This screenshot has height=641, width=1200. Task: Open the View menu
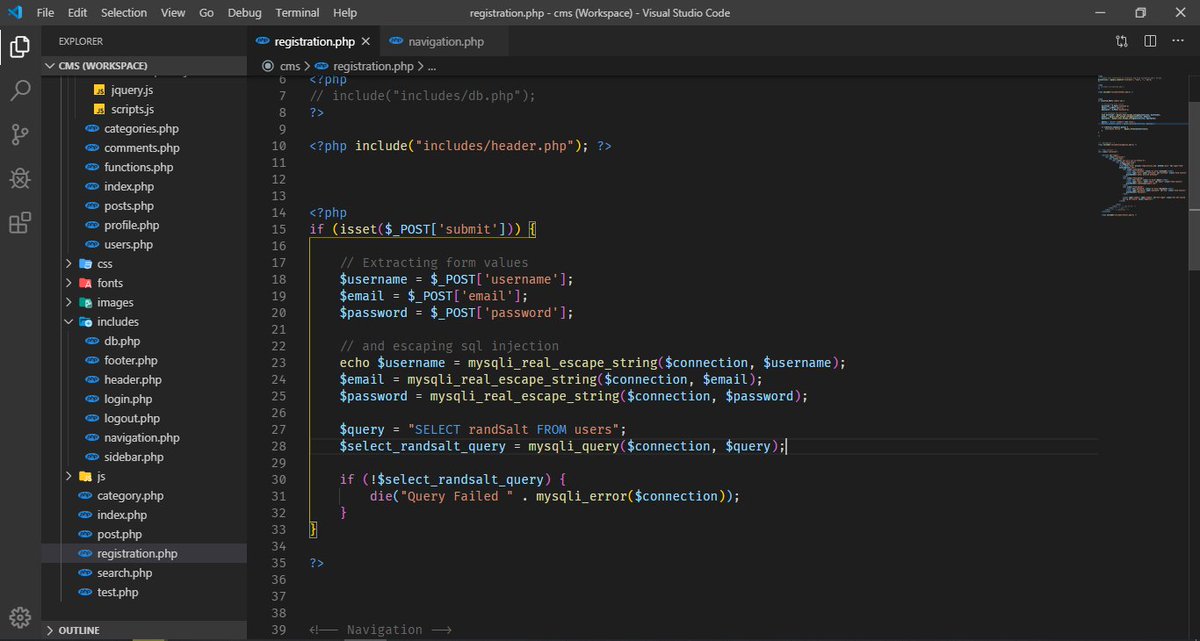(x=173, y=13)
